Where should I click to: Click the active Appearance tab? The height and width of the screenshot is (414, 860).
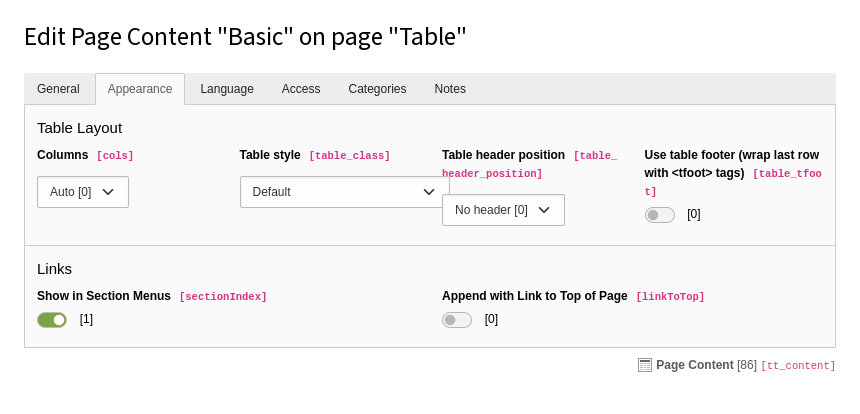140,89
